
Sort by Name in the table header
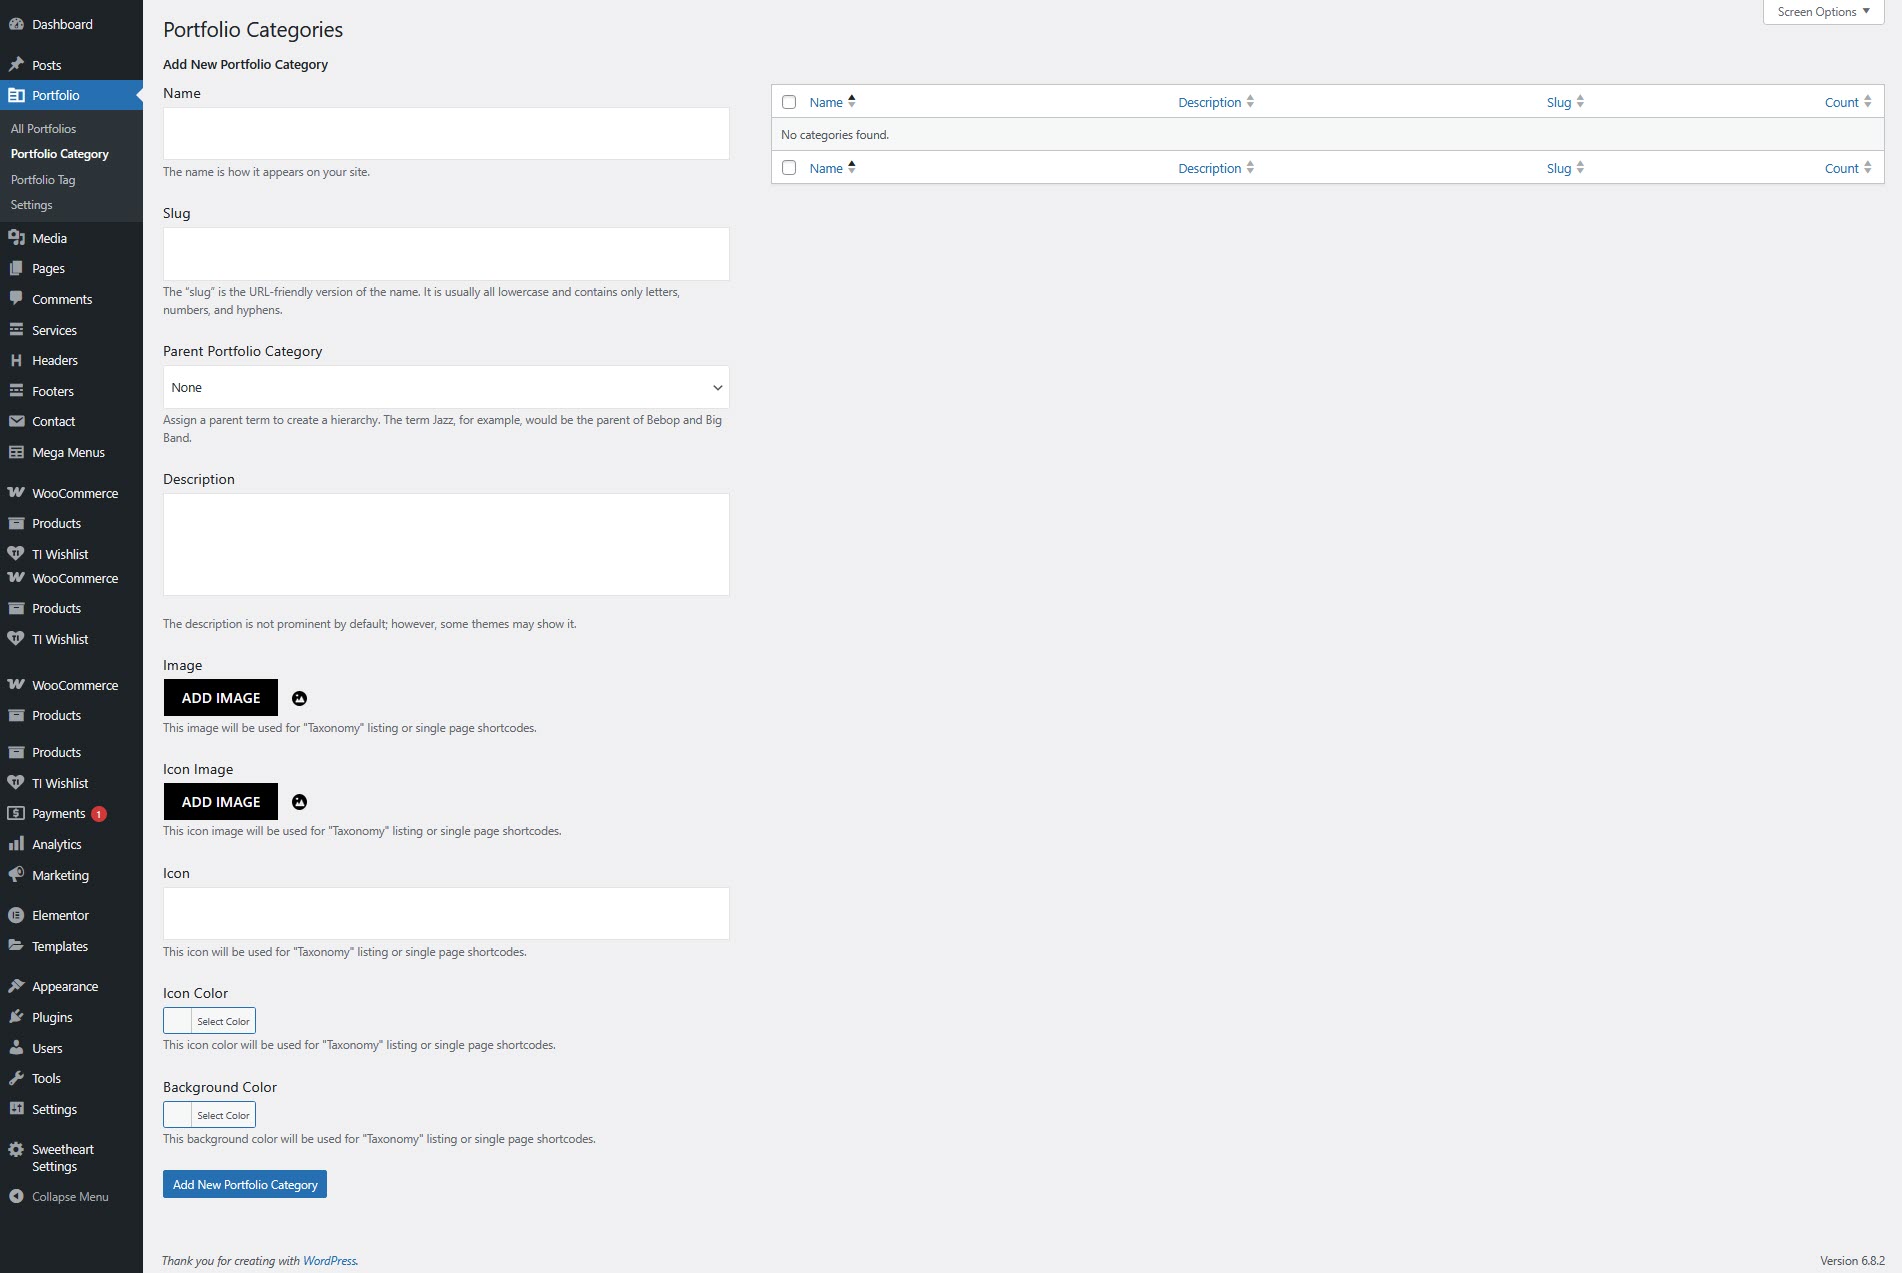click(x=832, y=102)
